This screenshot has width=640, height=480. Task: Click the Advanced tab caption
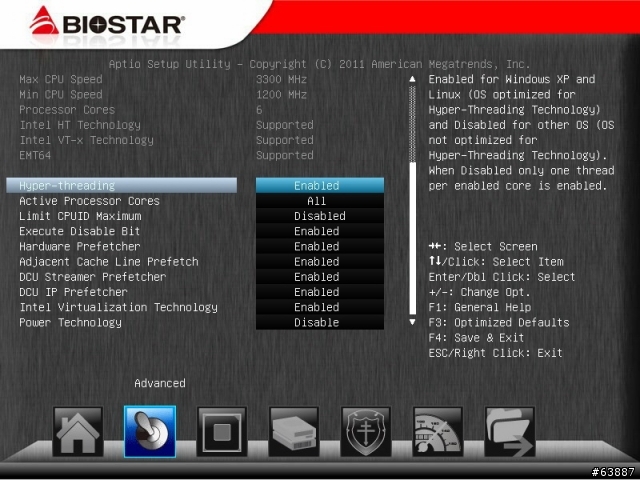coord(160,383)
